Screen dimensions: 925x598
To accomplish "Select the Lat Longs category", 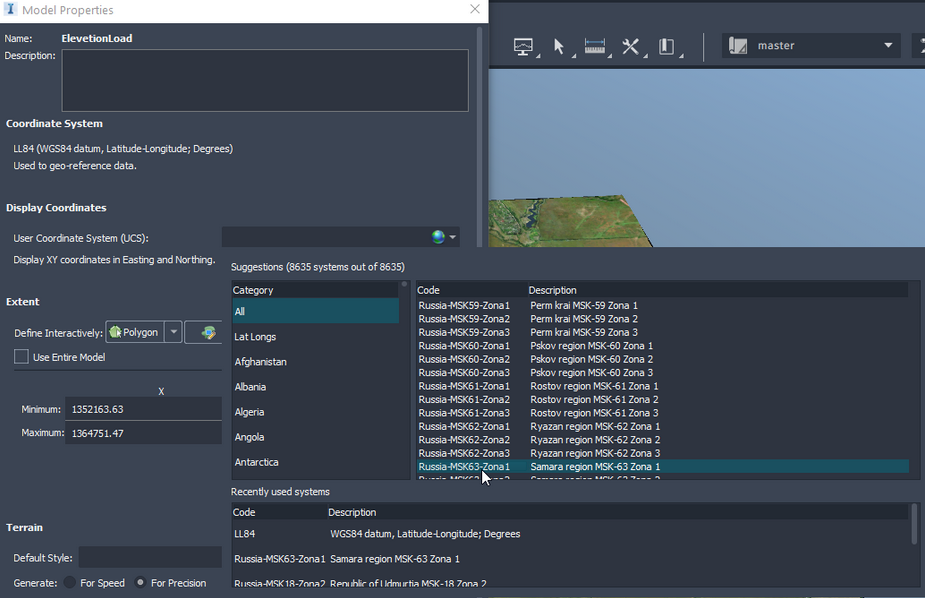I will pos(256,337).
